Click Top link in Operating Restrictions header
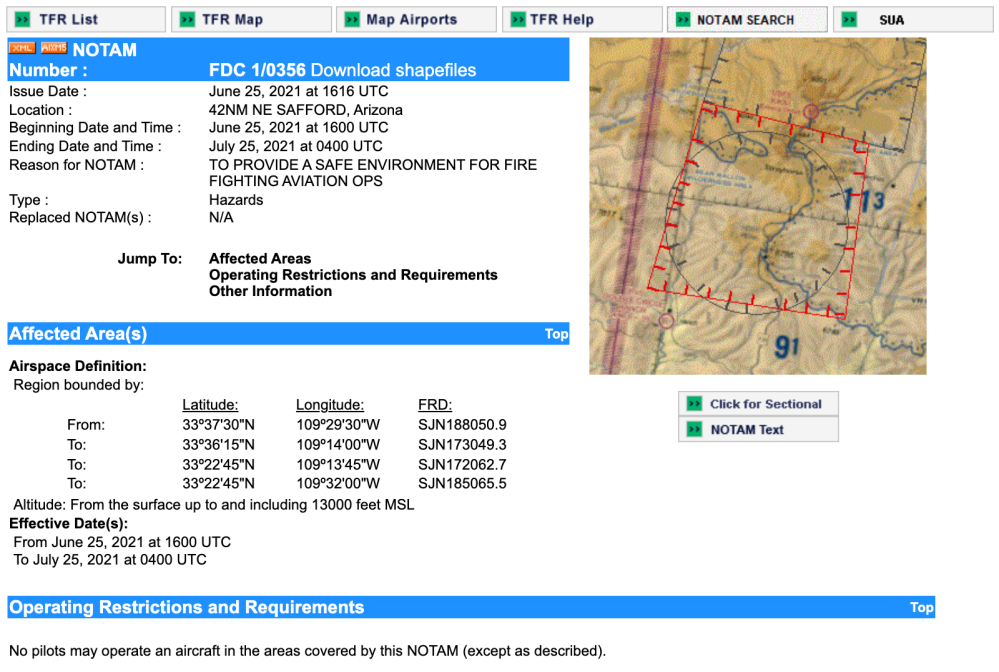 click(x=921, y=607)
